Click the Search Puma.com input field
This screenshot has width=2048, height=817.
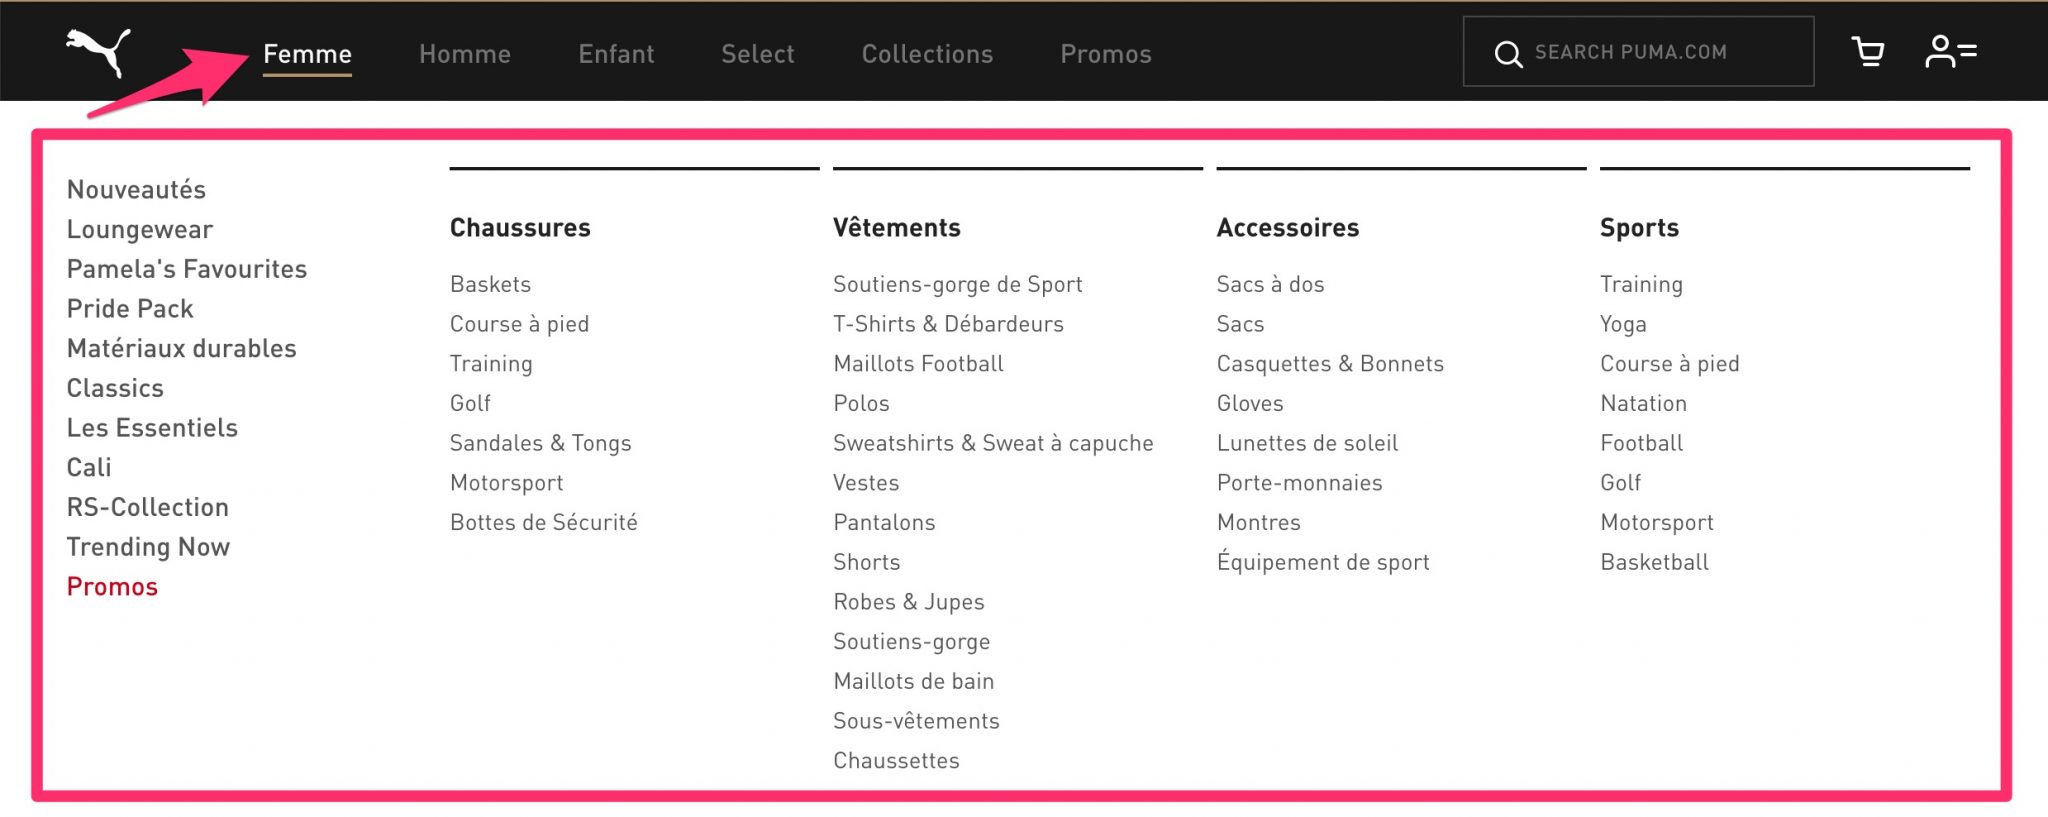tap(1650, 52)
